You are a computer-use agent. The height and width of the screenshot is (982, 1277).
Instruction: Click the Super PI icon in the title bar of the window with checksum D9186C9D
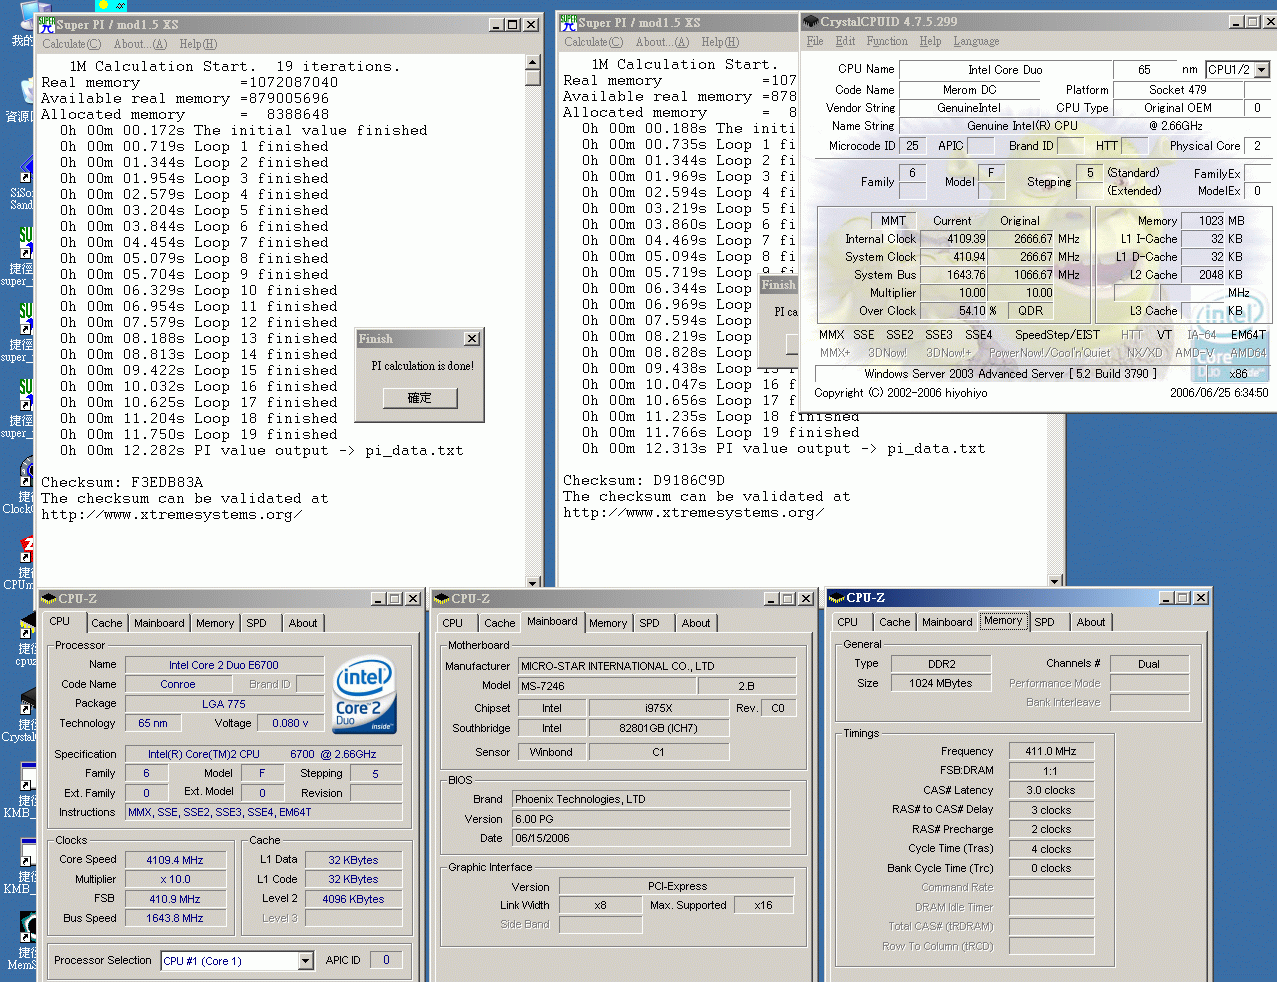pos(568,22)
